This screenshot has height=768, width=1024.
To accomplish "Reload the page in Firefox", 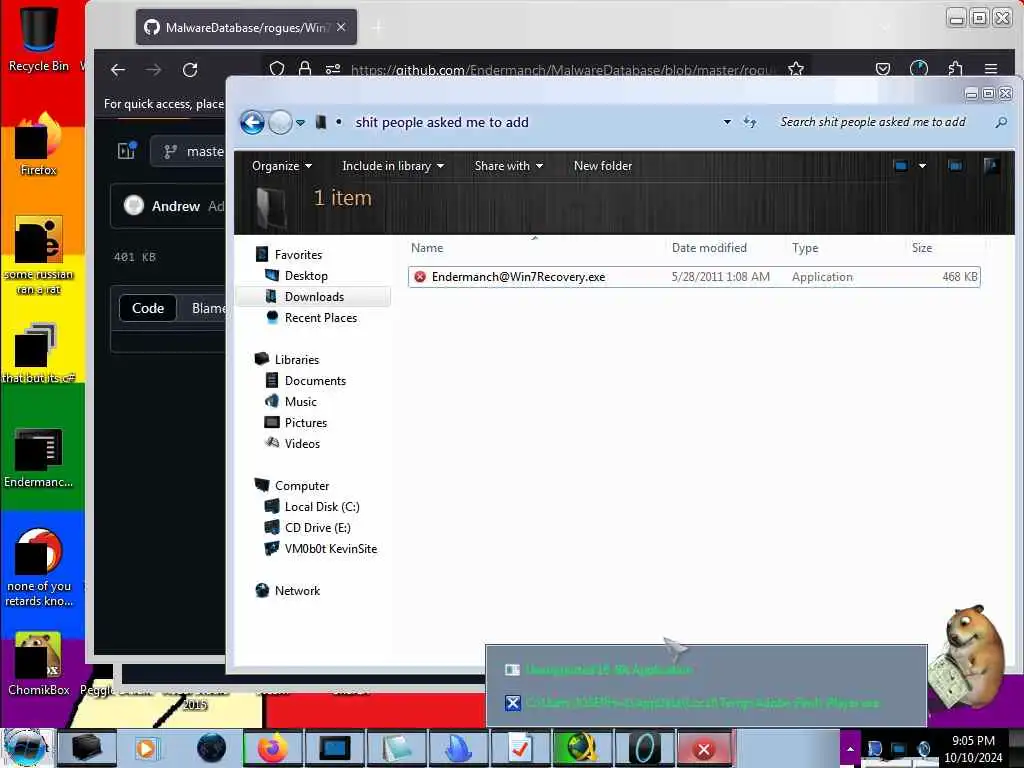I will pos(190,70).
